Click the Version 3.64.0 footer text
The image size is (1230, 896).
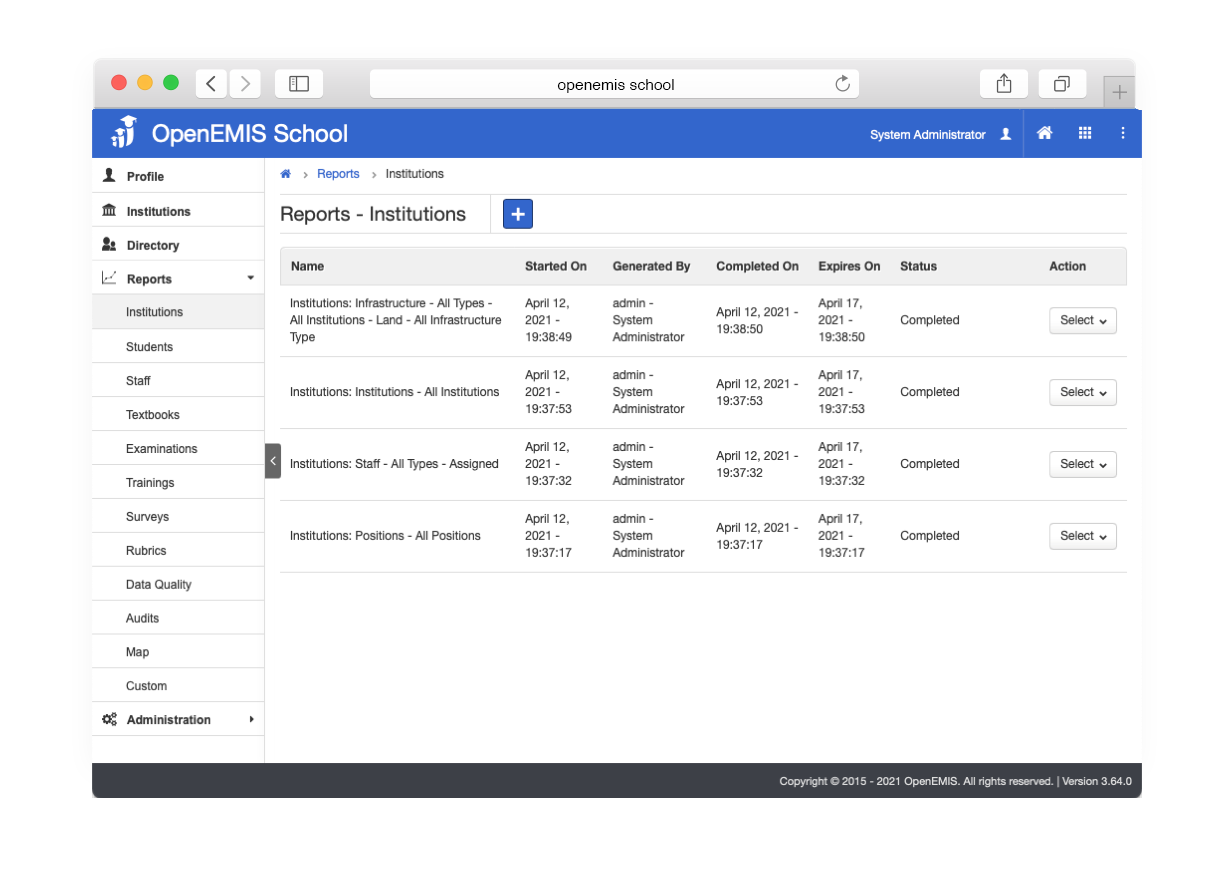[x=1097, y=782]
